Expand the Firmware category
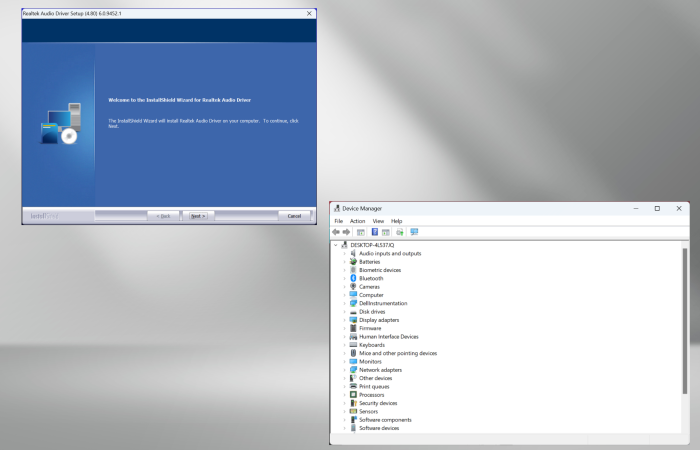700x450 pixels. tap(344, 328)
